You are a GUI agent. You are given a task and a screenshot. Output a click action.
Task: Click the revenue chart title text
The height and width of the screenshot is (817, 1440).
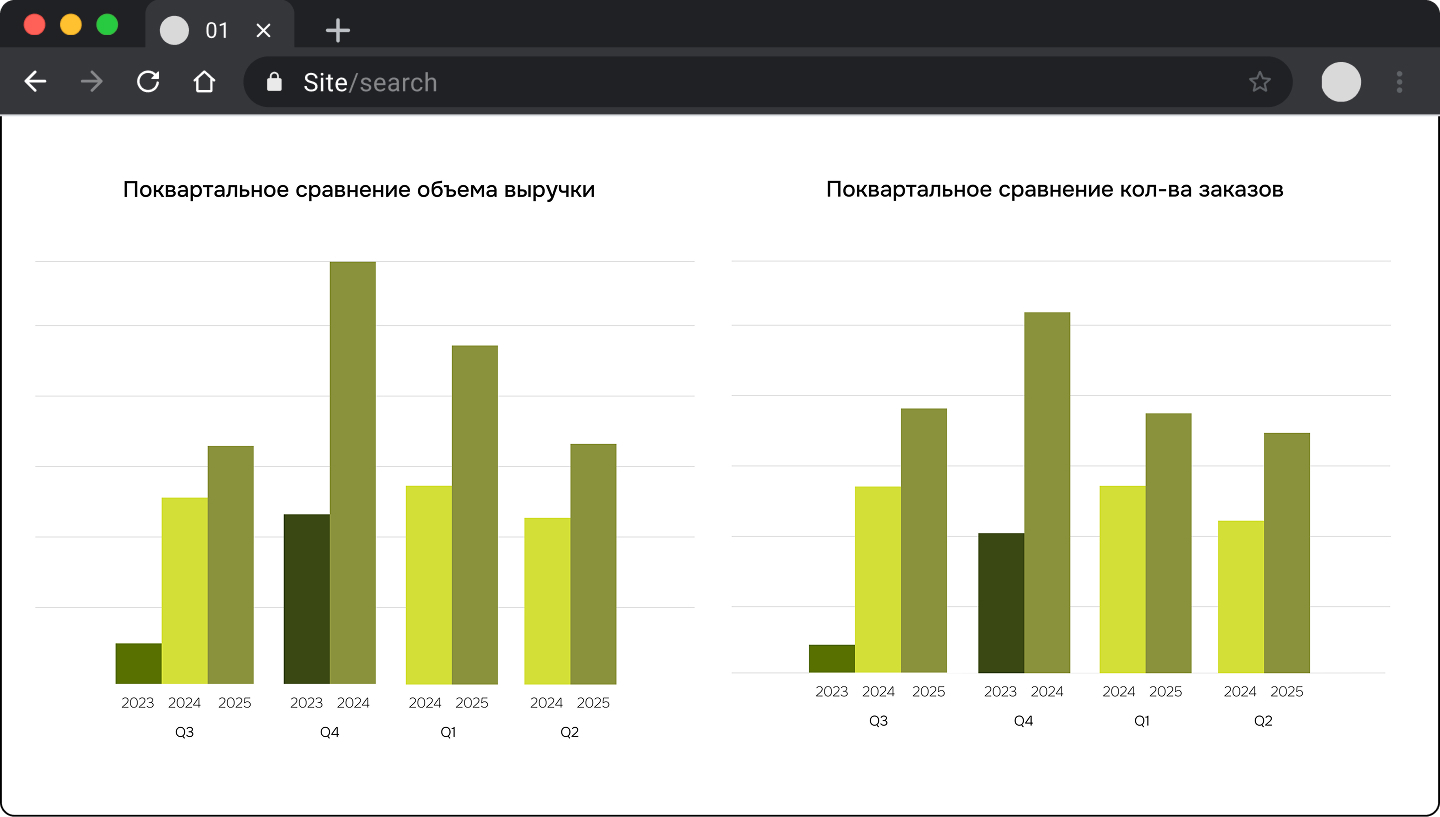click(x=359, y=190)
